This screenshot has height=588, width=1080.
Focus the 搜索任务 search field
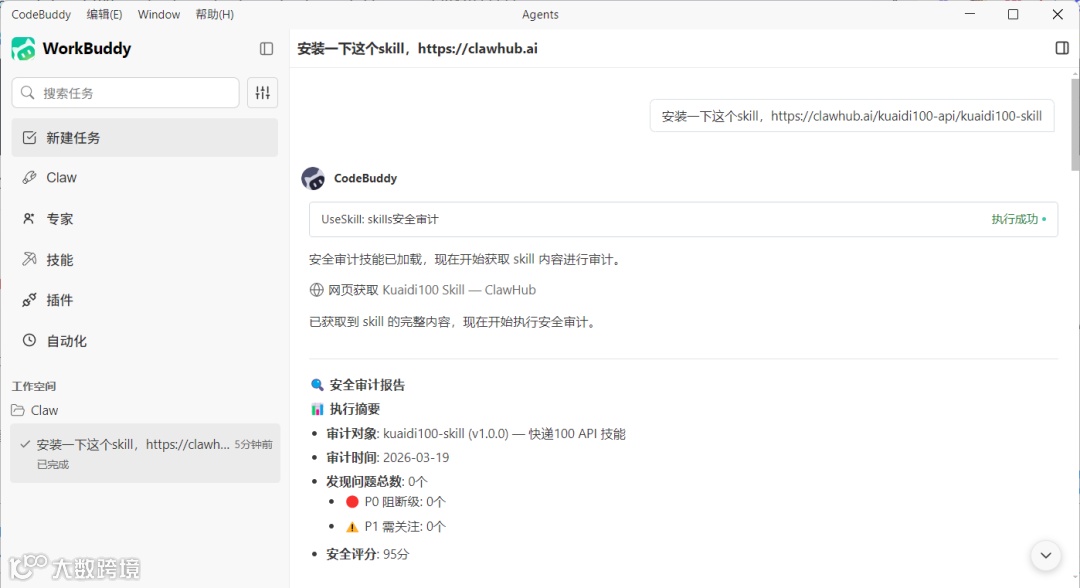click(x=125, y=93)
